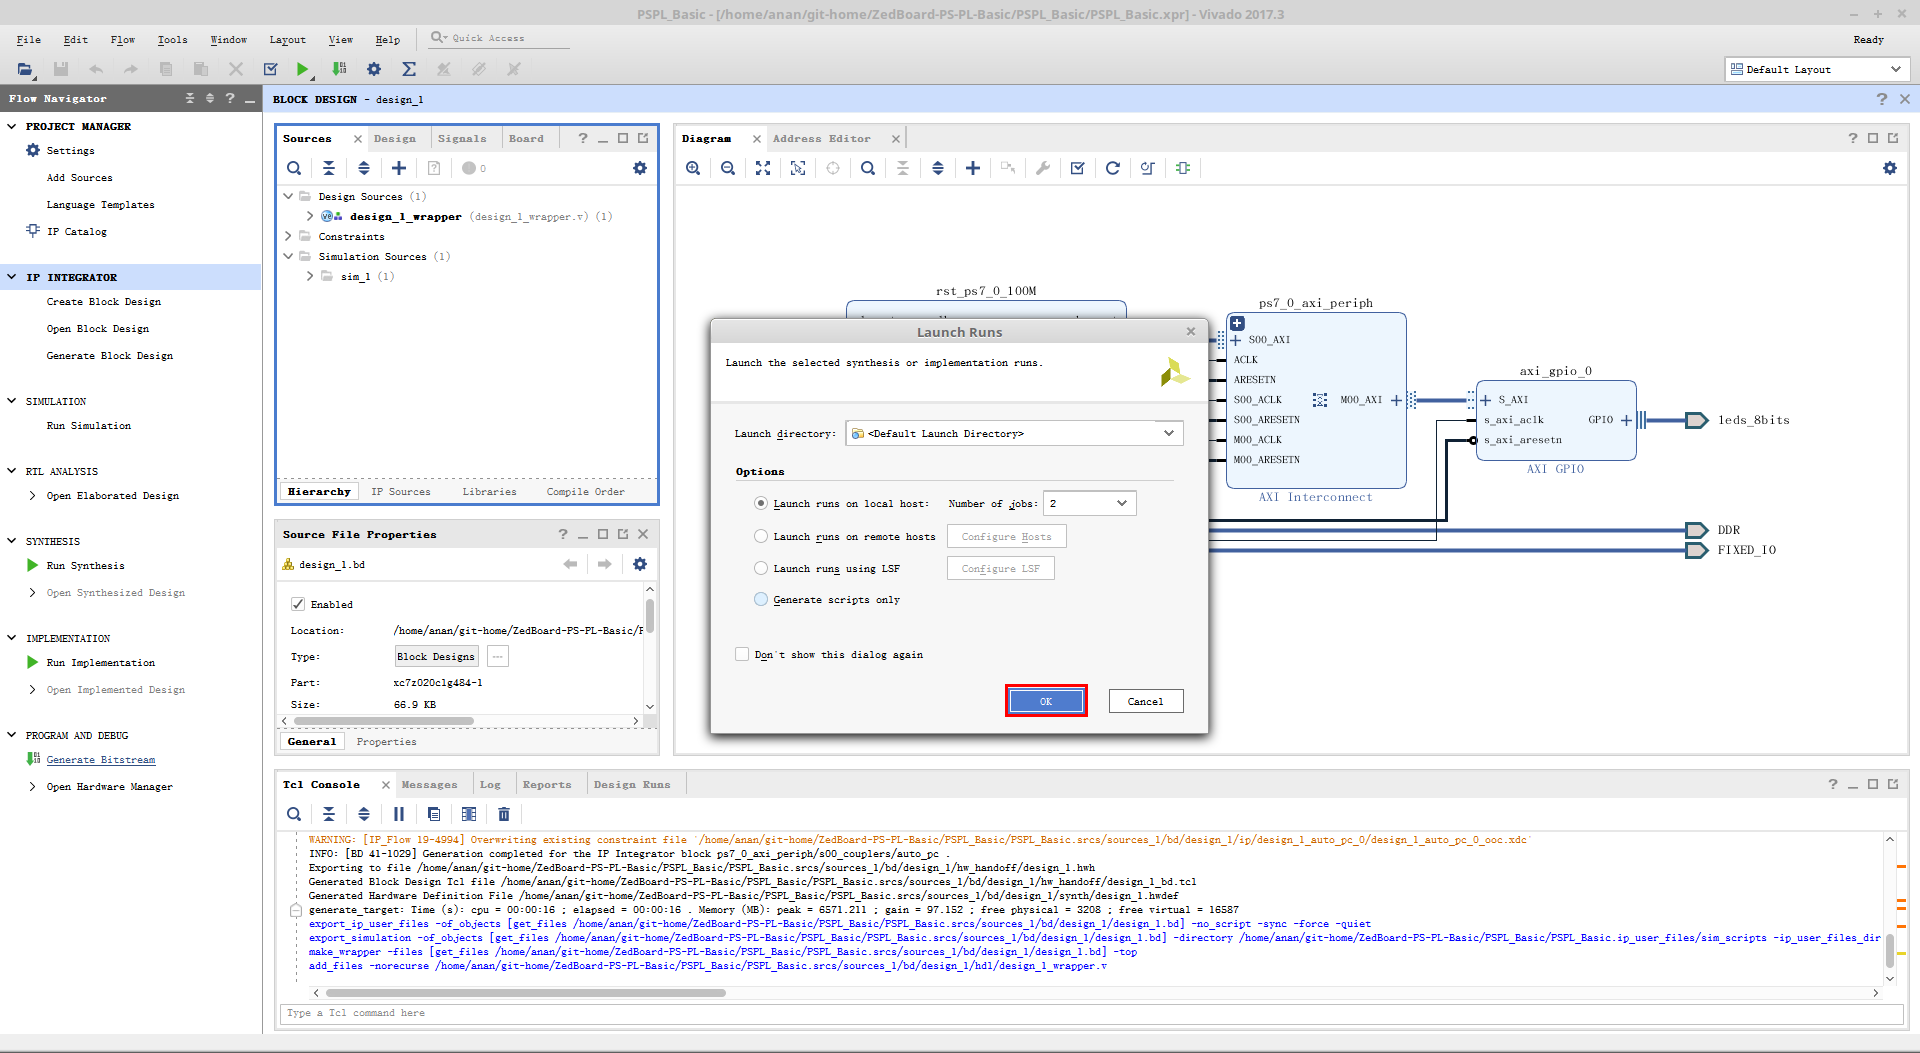Open Diagram settings gear
This screenshot has width=1920, height=1053.
coord(1890,168)
